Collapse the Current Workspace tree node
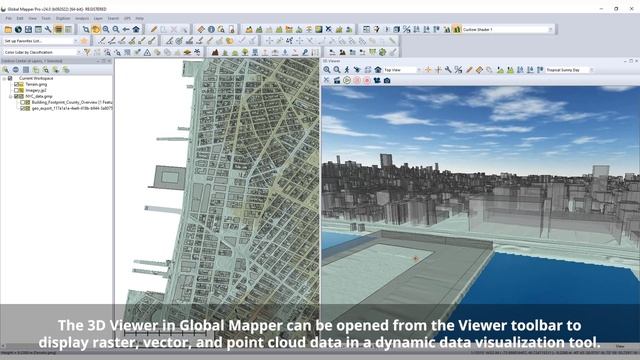 (4, 78)
